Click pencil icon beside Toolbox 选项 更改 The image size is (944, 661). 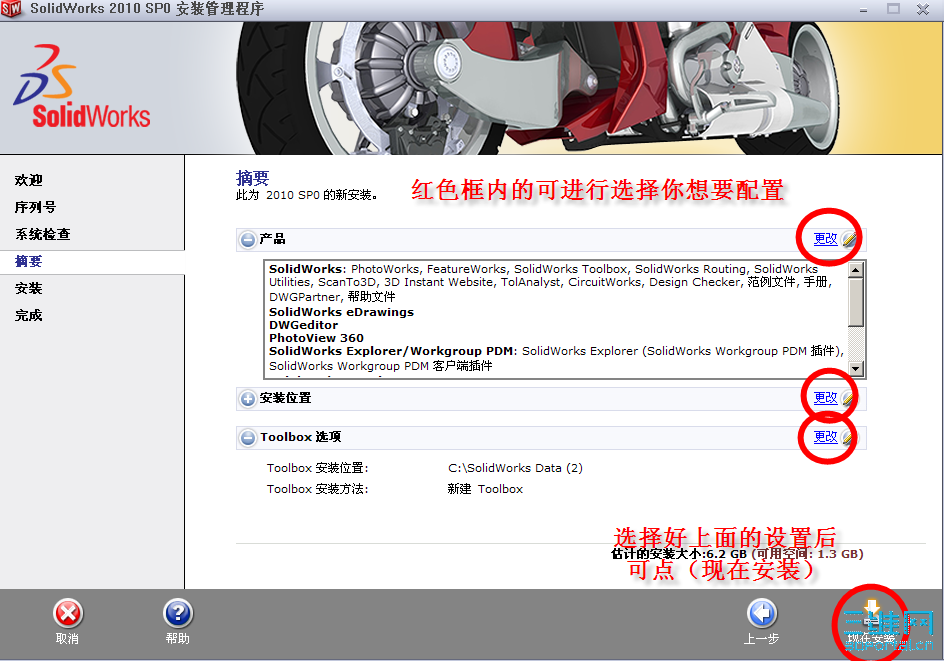[848, 438]
